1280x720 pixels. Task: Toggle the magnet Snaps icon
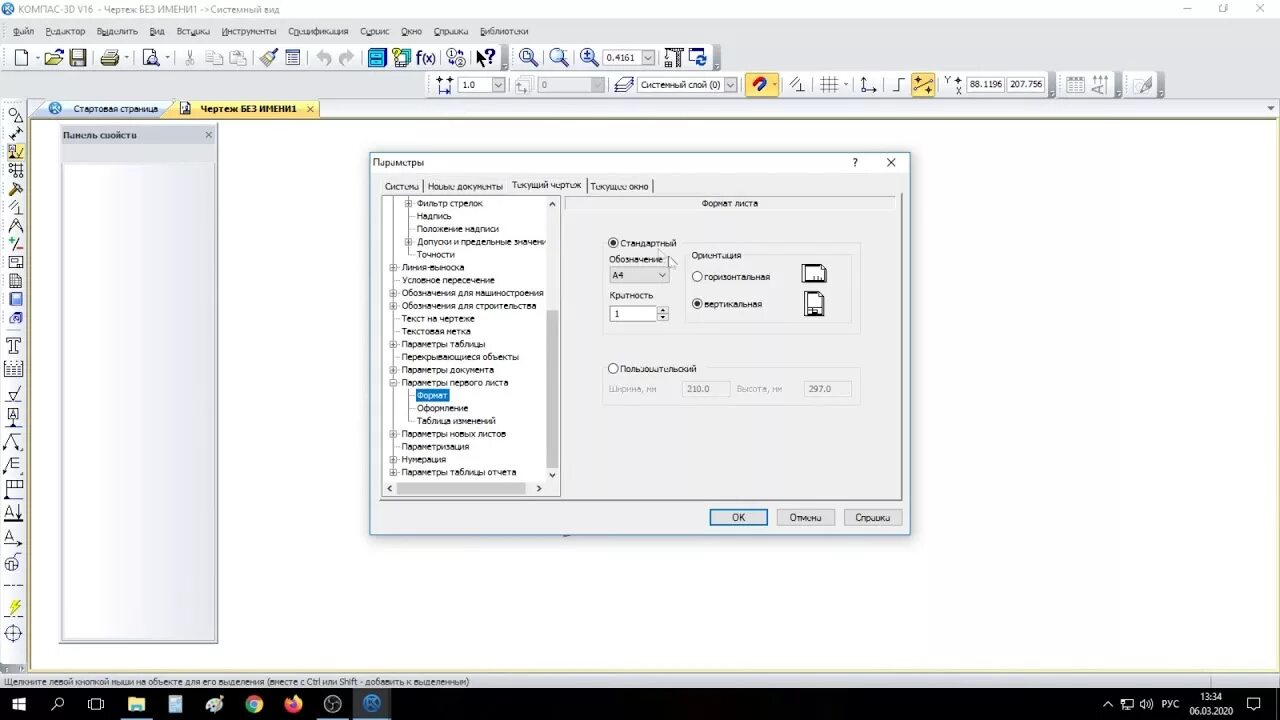[760, 85]
